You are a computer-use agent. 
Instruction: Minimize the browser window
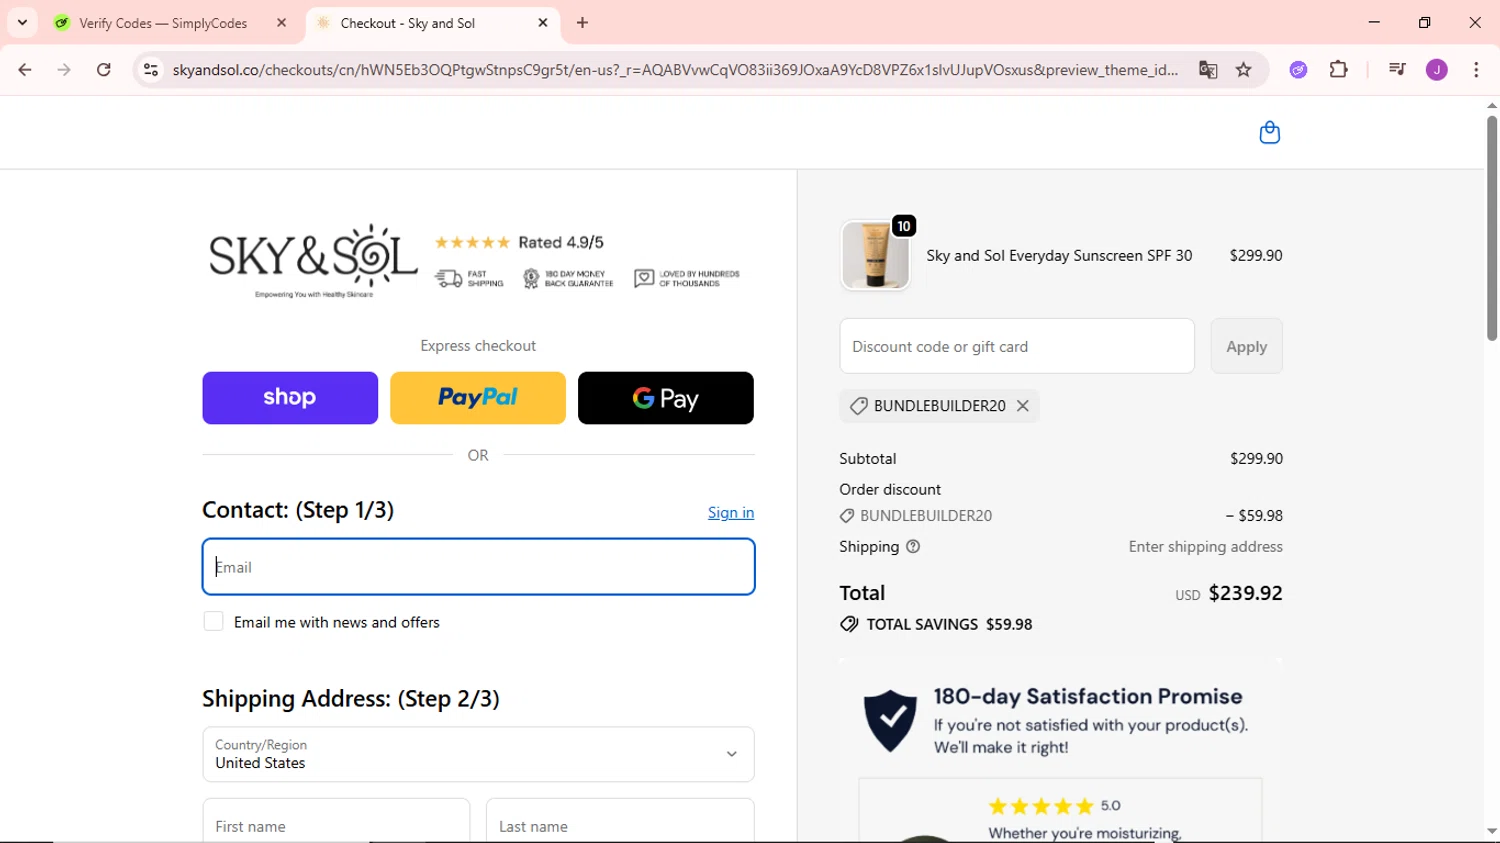pyautogui.click(x=1374, y=22)
